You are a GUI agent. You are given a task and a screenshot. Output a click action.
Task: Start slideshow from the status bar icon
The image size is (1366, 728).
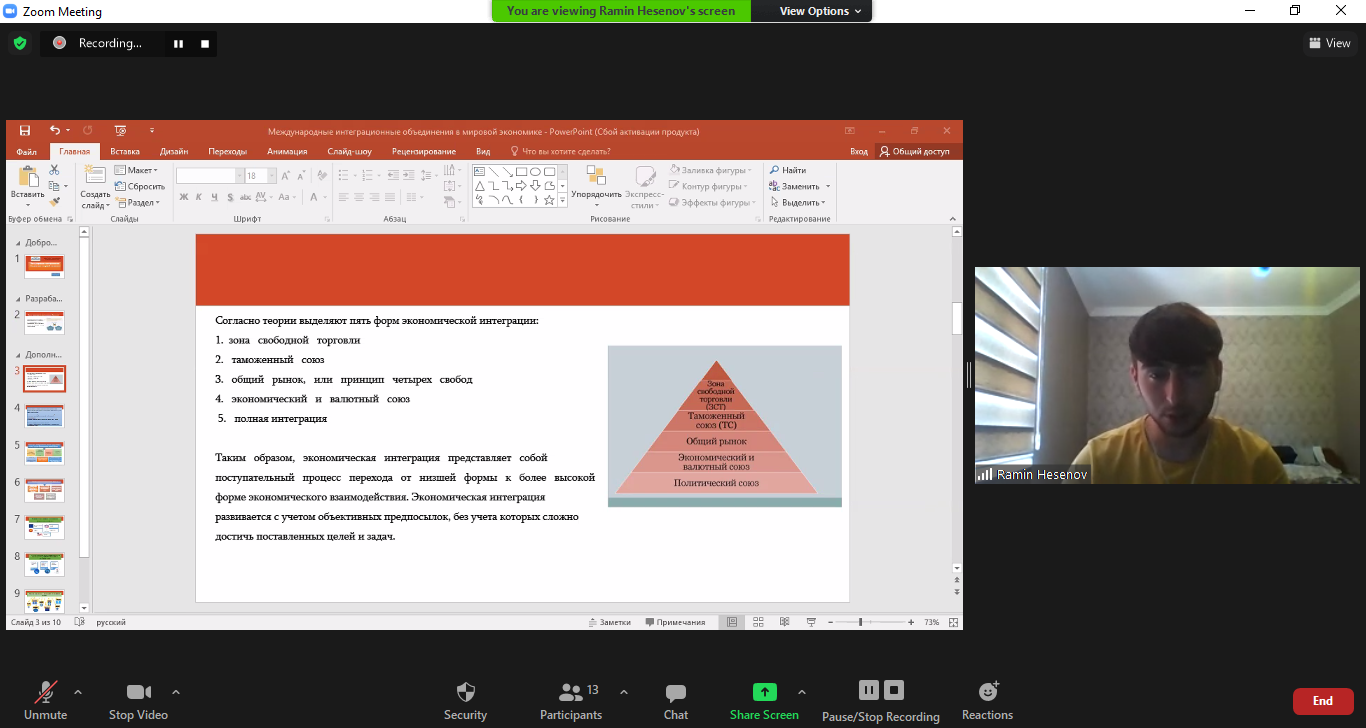click(811, 622)
